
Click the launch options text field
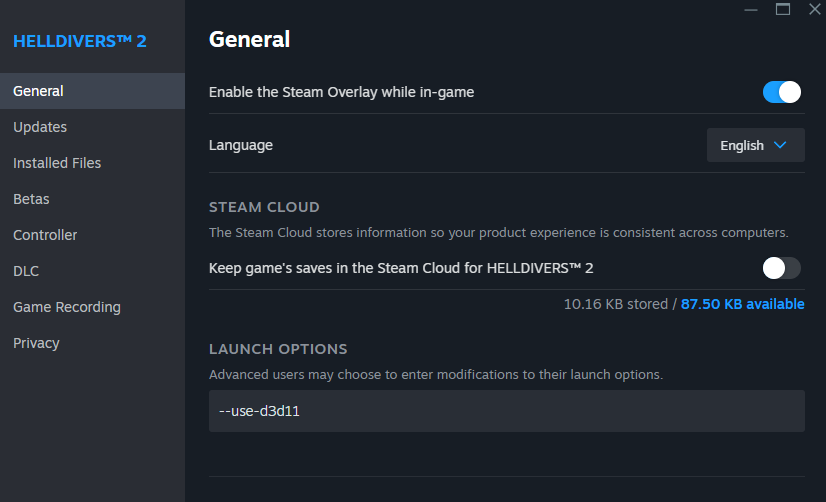tap(506, 411)
